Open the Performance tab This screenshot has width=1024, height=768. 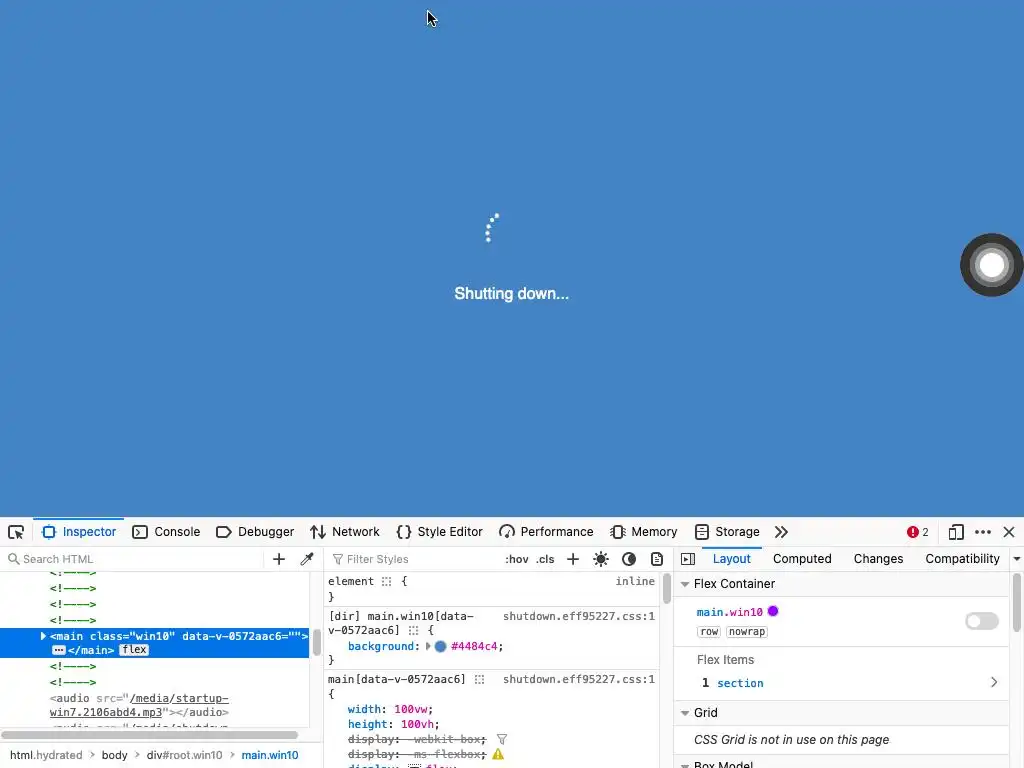pyautogui.click(x=547, y=532)
